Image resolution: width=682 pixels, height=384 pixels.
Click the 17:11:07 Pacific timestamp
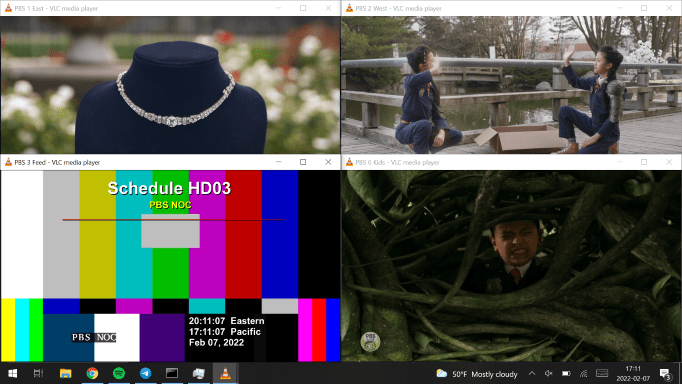(224, 332)
